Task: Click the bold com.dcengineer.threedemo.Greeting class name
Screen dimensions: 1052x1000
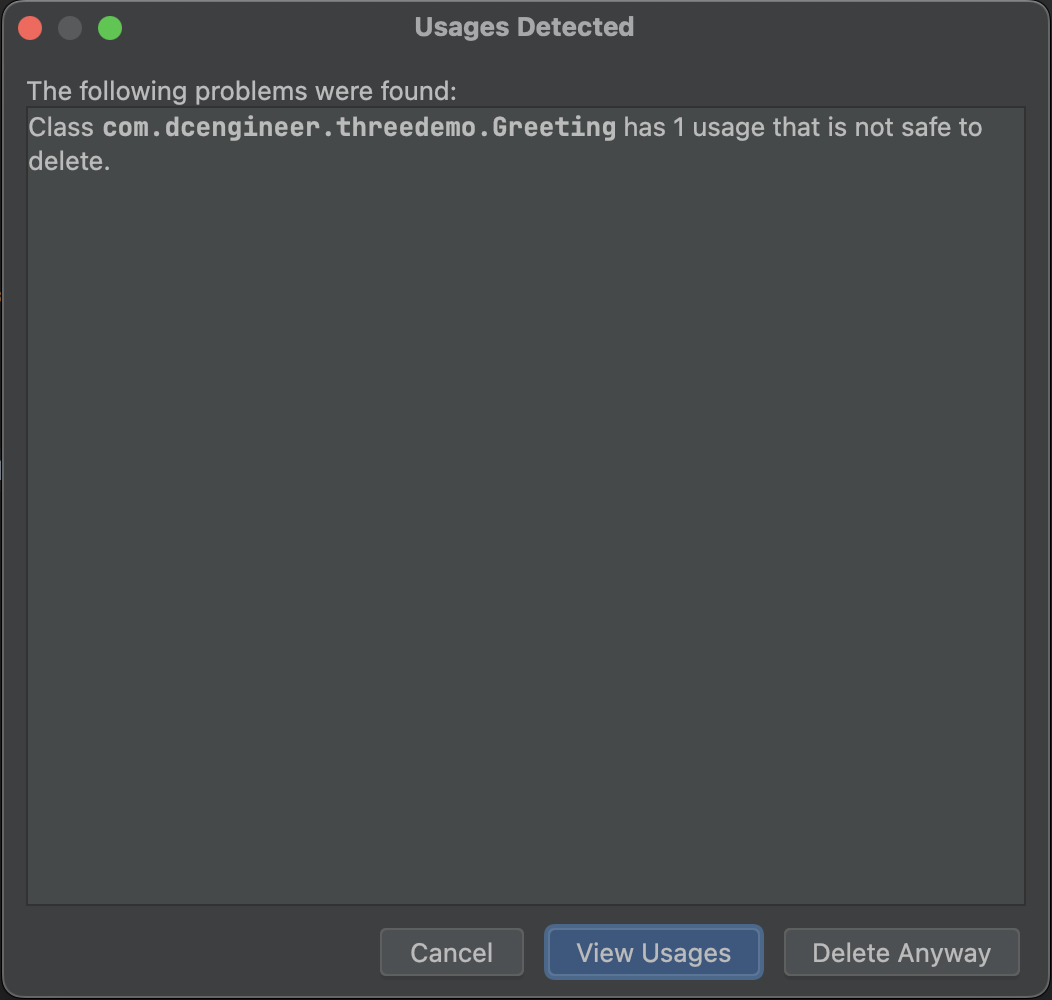Action: tap(359, 128)
